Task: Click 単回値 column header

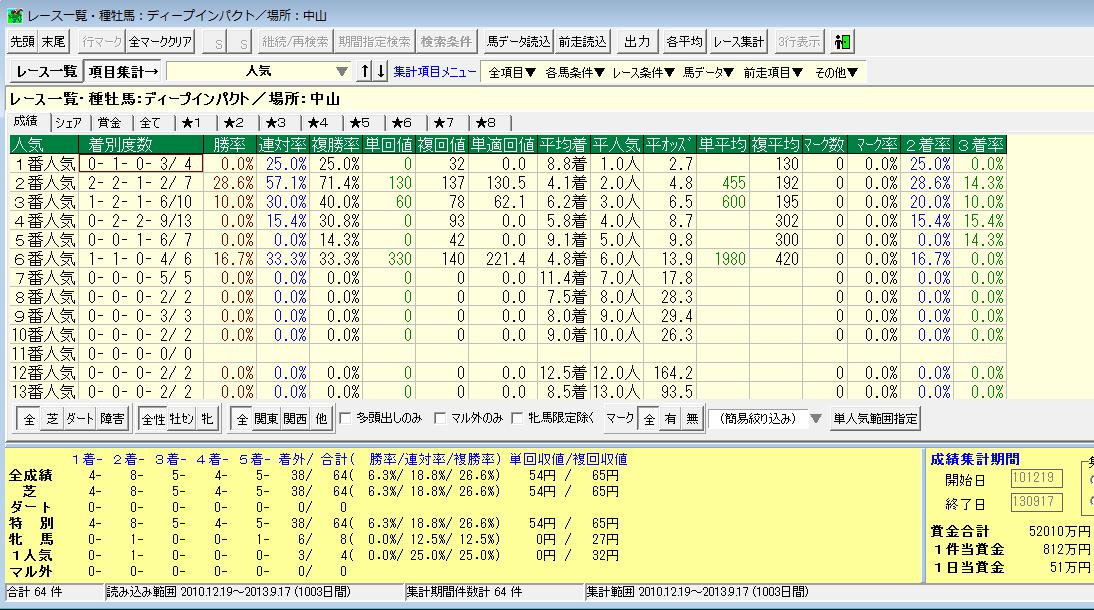Action: pyautogui.click(x=389, y=144)
